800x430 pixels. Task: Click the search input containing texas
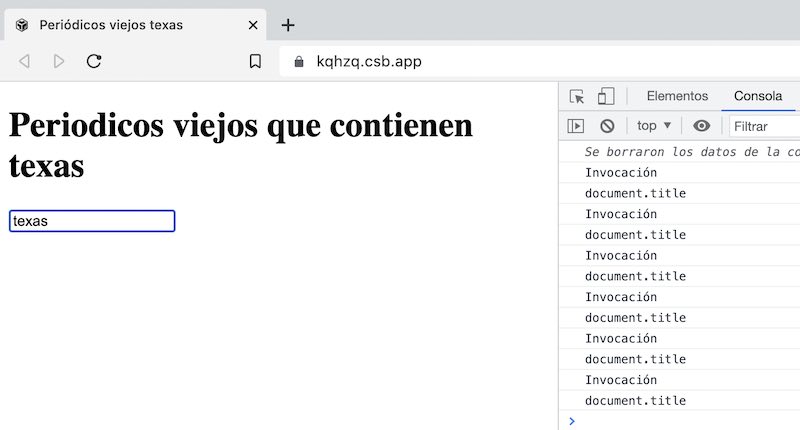tap(92, 221)
